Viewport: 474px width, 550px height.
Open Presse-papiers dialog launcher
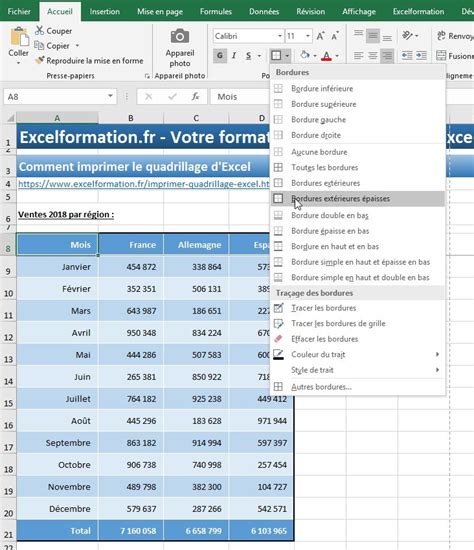click(147, 76)
